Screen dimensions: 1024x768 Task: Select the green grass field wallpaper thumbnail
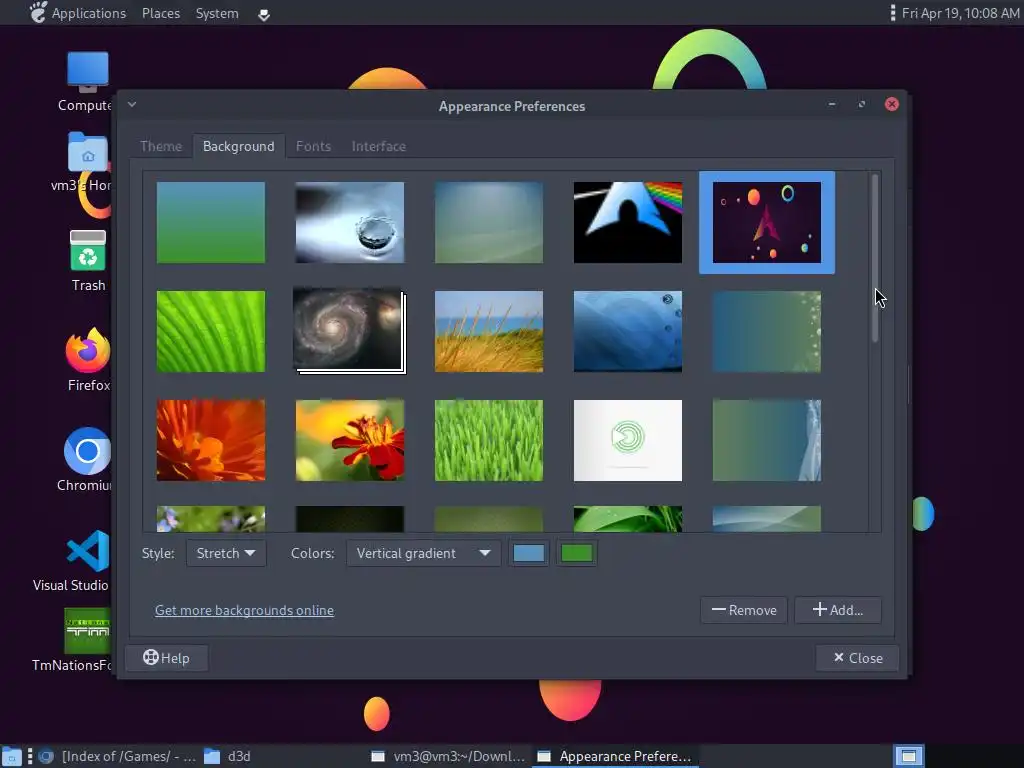(489, 441)
